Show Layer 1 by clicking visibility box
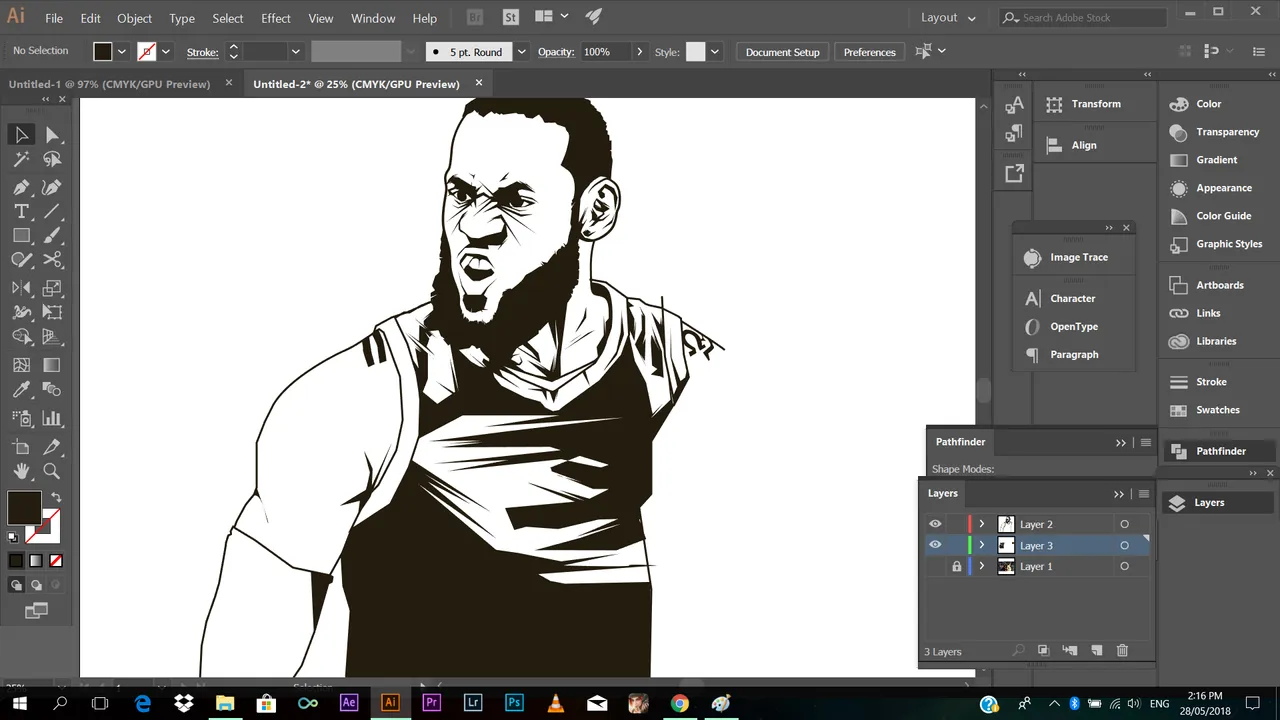 (x=935, y=566)
